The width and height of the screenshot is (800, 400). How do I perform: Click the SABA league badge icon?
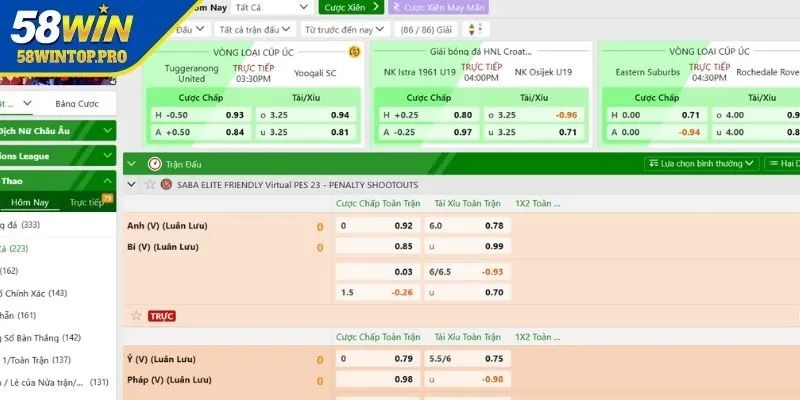[x=168, y=185]
